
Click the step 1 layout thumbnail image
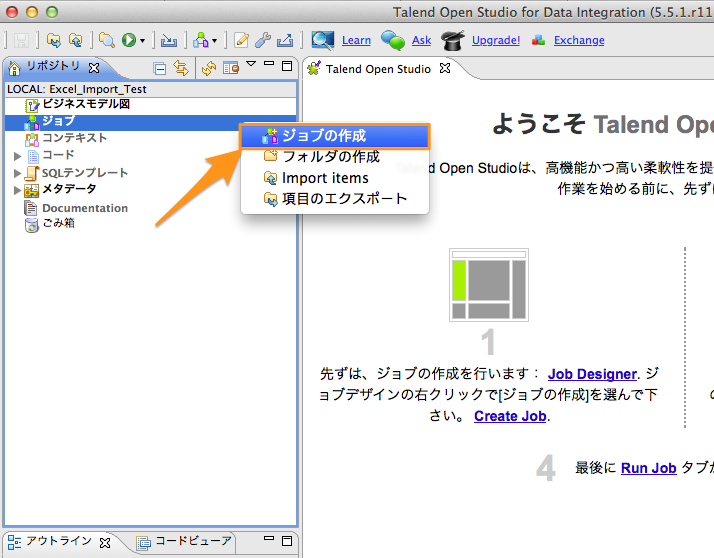point(489,285)
